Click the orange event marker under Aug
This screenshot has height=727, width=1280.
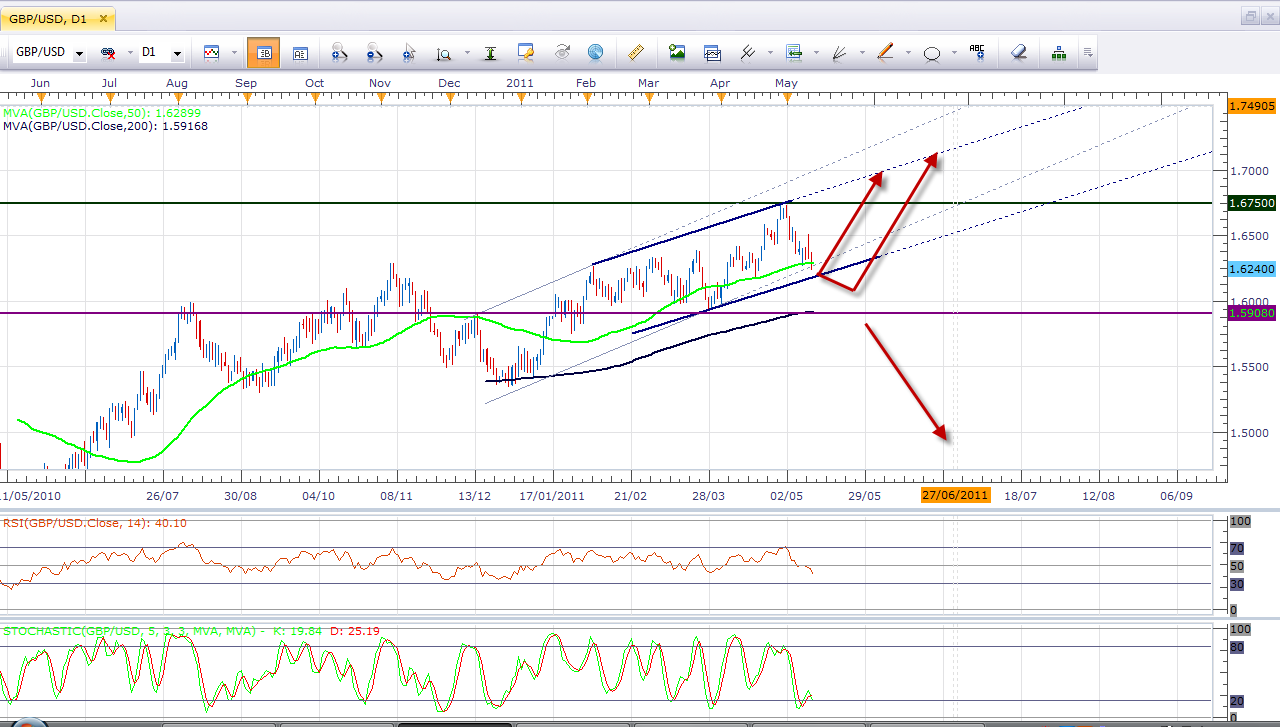177,97
